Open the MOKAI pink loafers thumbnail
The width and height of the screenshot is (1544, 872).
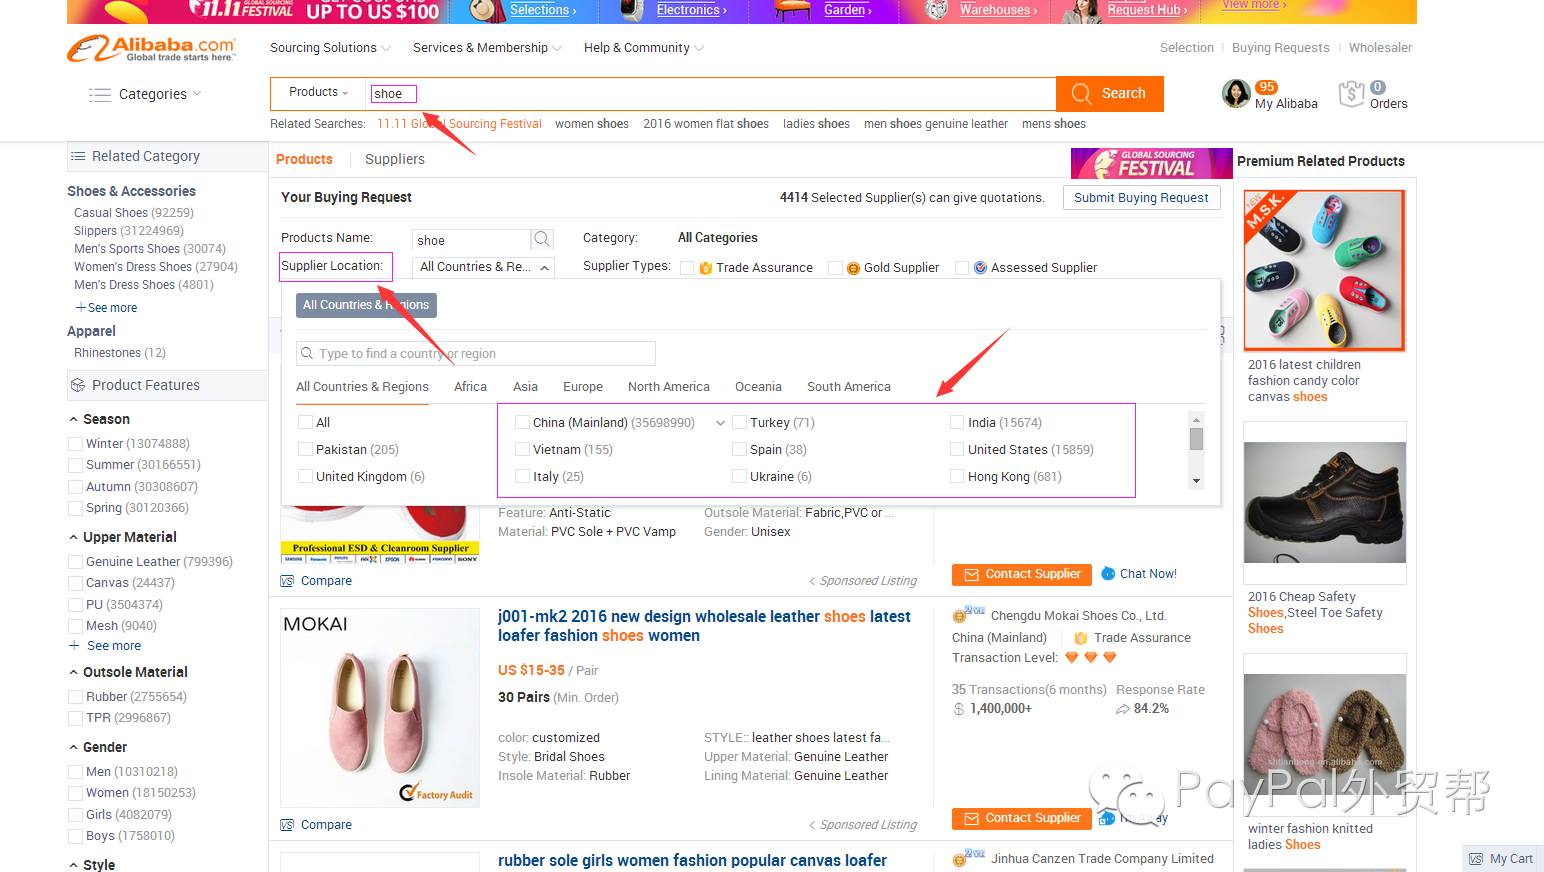pyautogui.click(x=380, y=707)
